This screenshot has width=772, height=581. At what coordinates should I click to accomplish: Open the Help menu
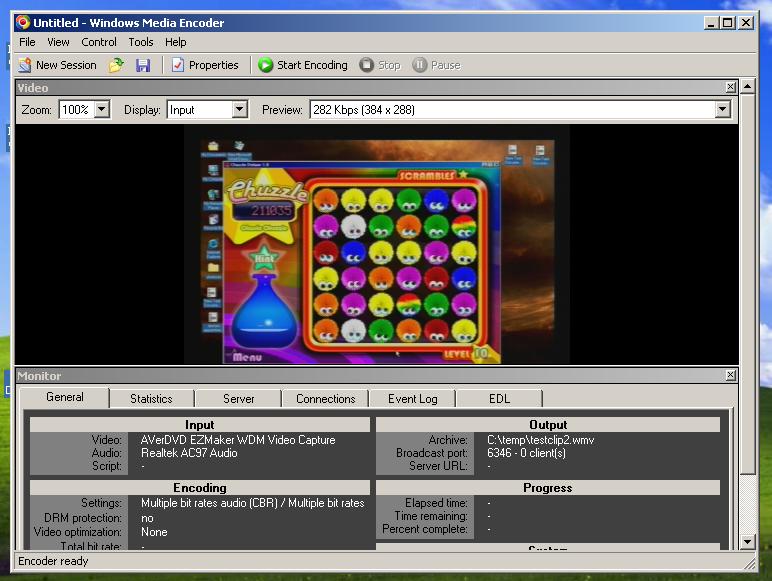click(x=176, y=42)
